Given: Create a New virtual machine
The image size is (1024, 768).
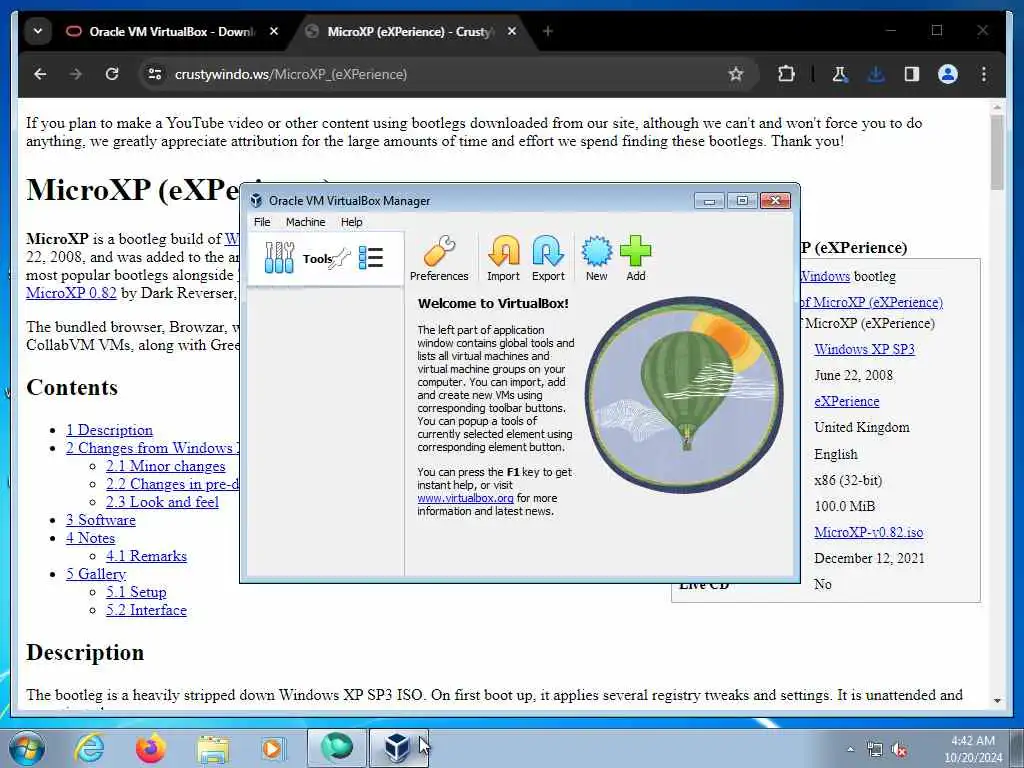Looking at the screenshot, I should [596, 258].
